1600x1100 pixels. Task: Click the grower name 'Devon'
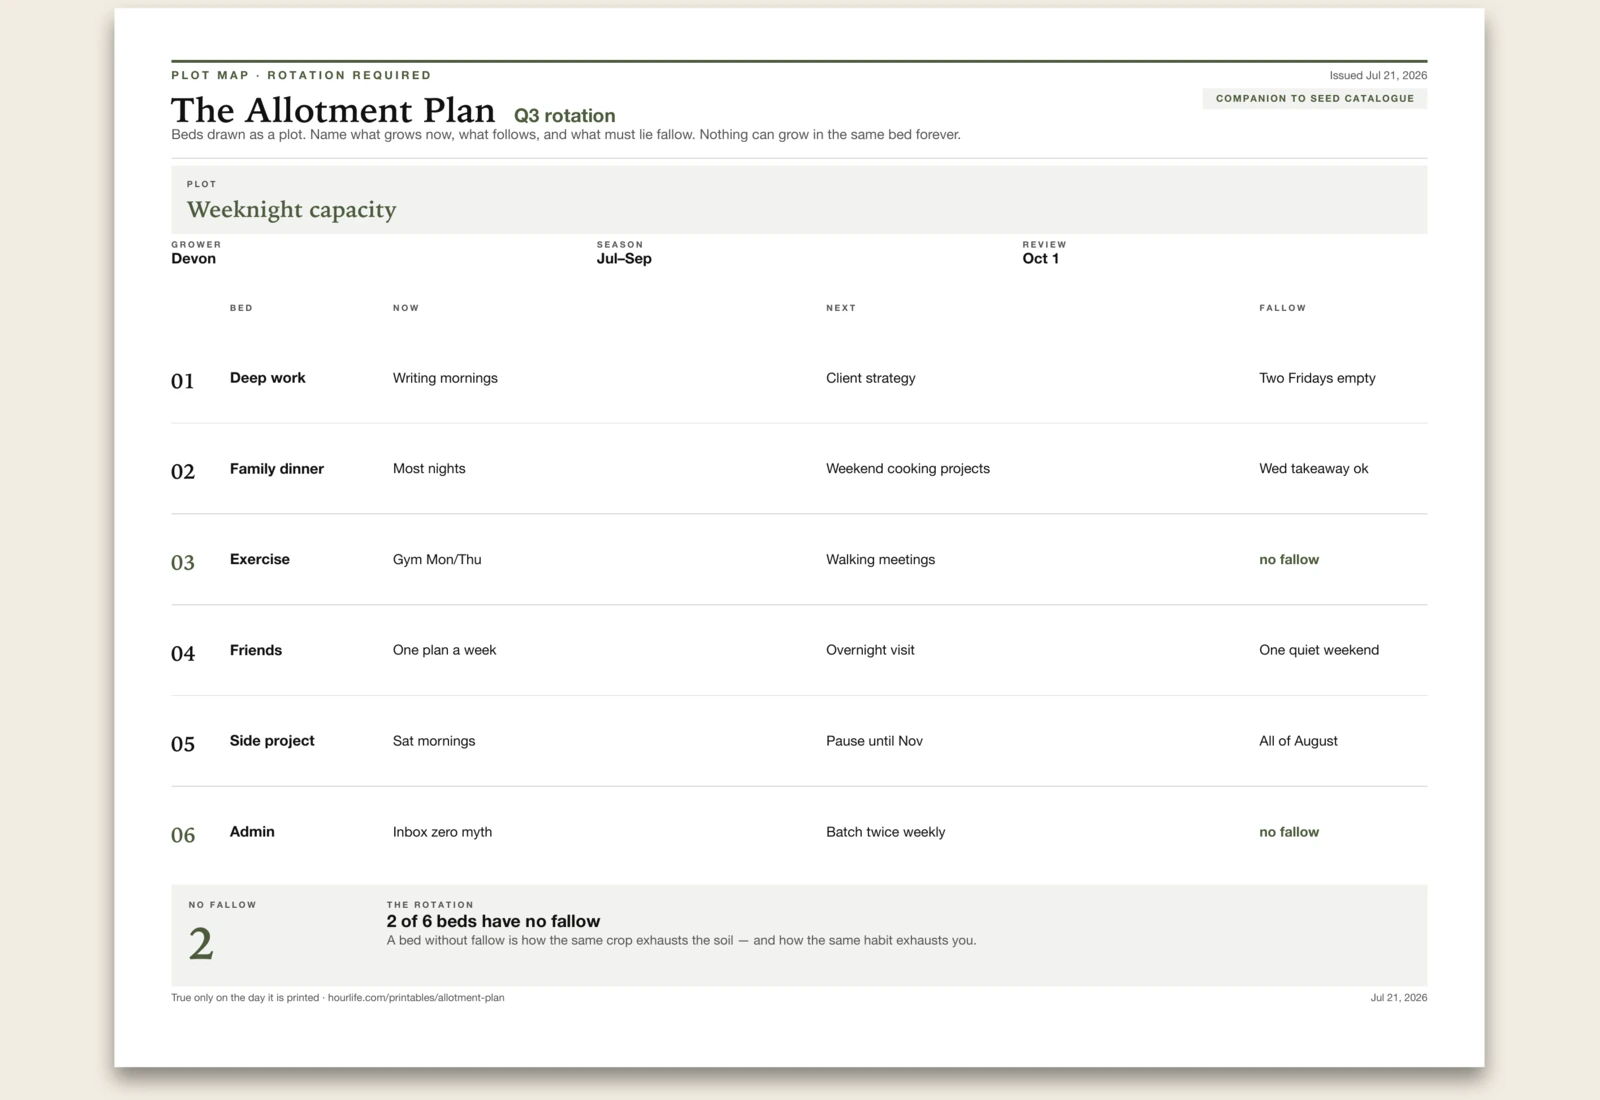(x=193, y=258)
